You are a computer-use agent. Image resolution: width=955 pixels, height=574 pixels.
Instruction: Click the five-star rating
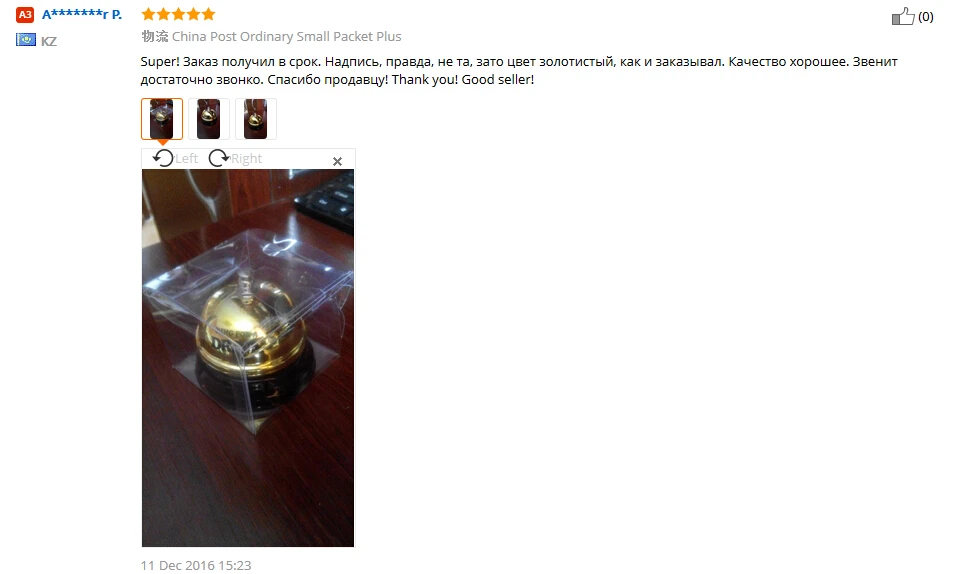pyautogui.click(x=178, y=14)
